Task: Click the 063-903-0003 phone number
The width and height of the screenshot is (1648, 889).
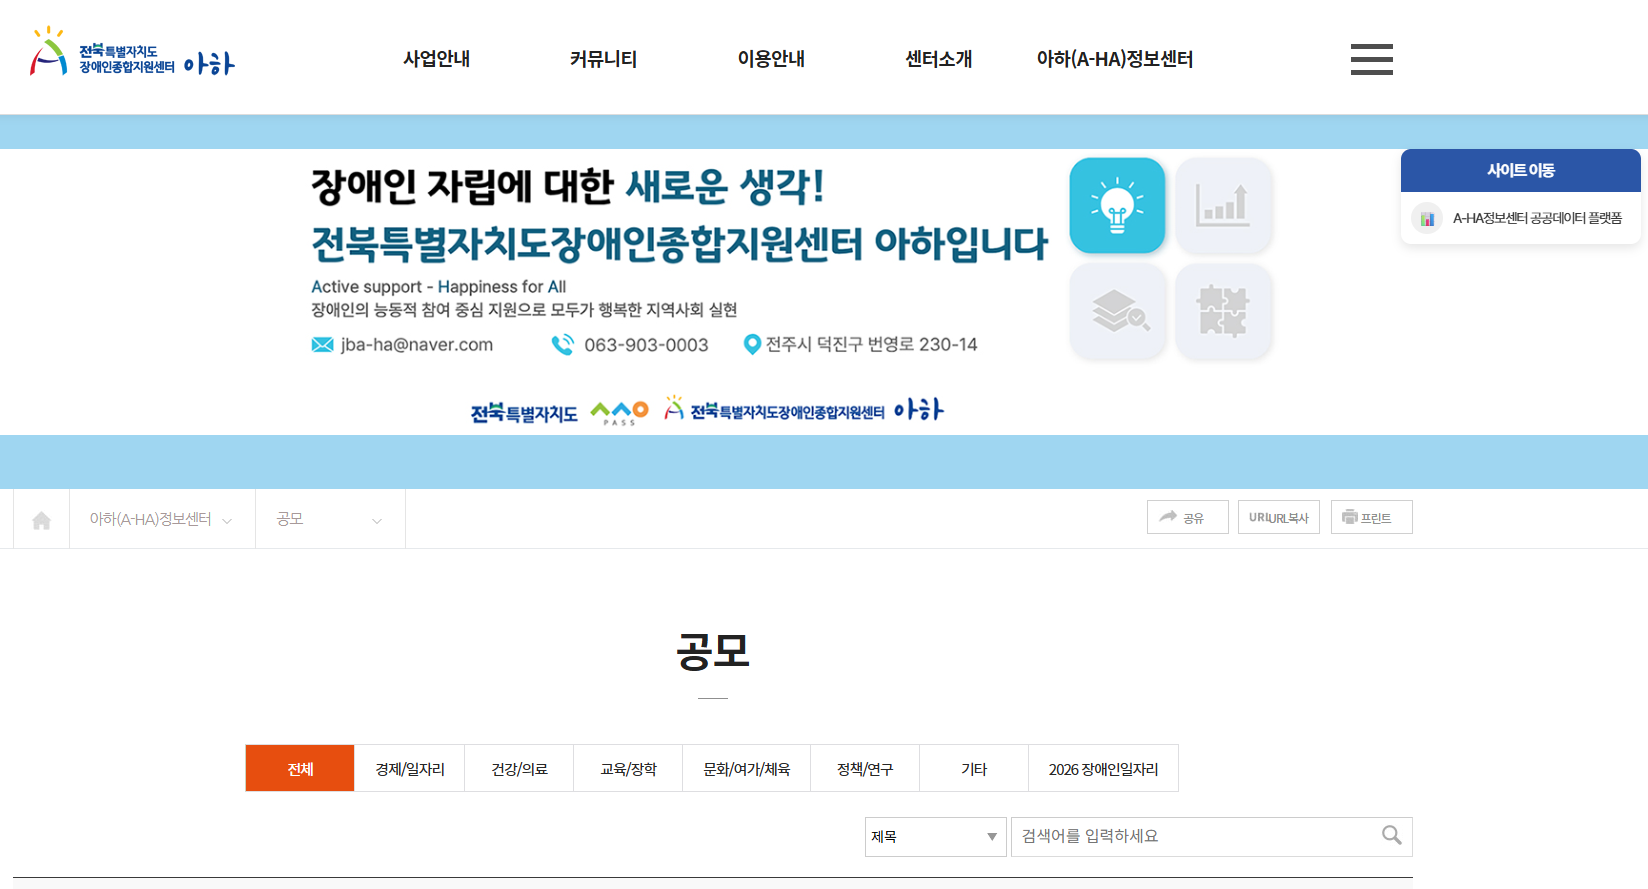Action: tap(646, 345)
